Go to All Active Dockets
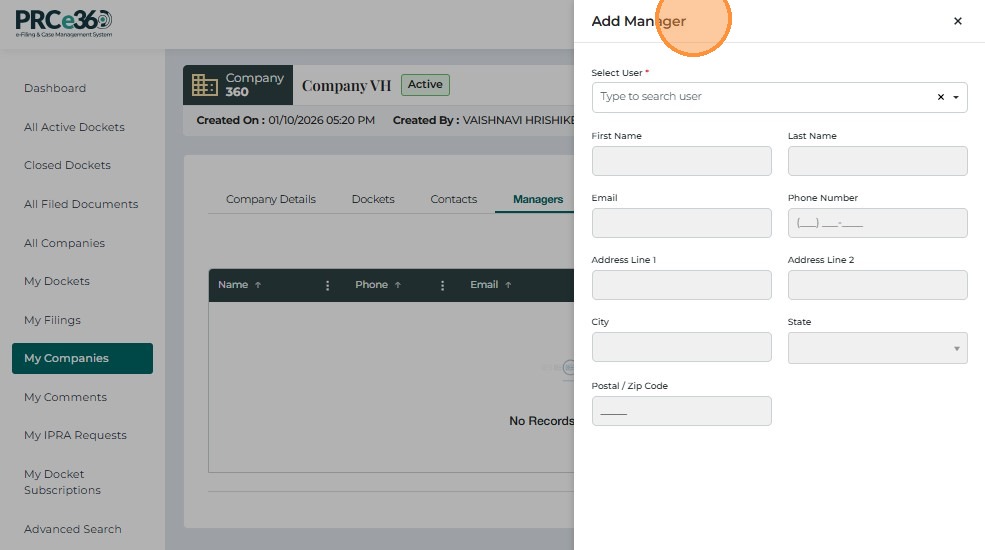The width and height of the screenshot is (985, 550). pyautogui.click(x=74, y=127)
